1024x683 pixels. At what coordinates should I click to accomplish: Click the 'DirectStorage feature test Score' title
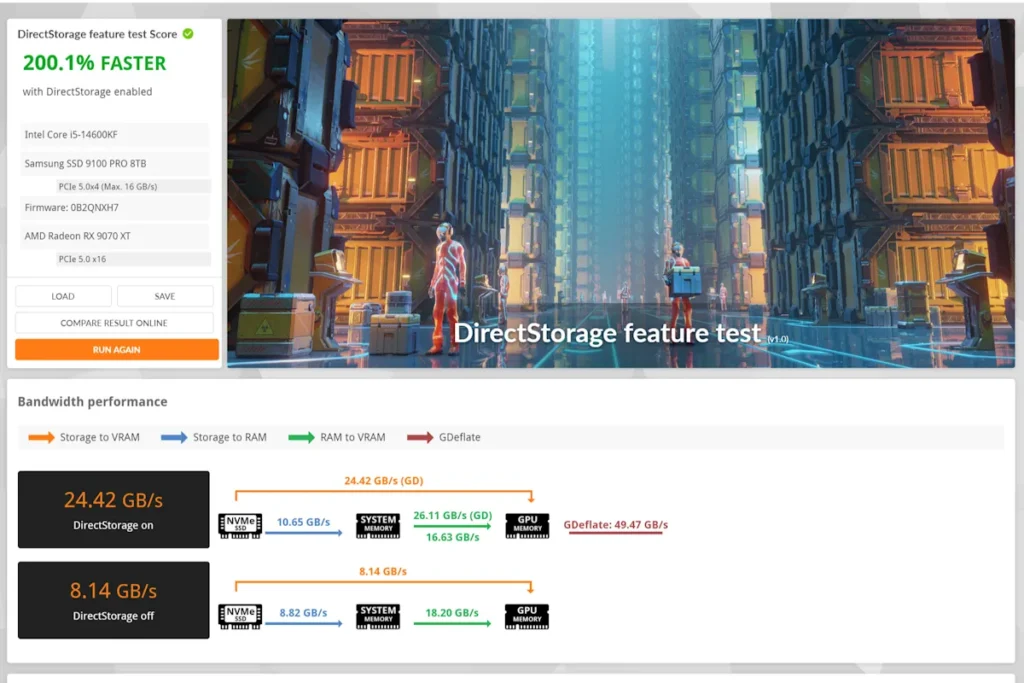97,34
